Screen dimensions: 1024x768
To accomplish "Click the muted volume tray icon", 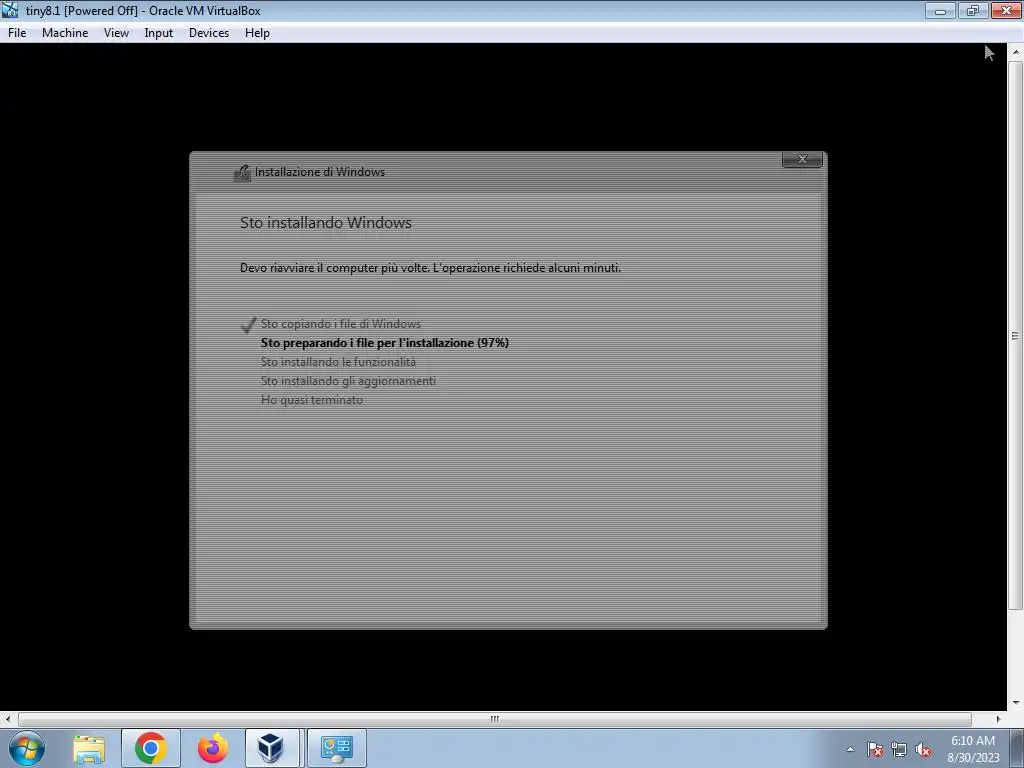I will click(x=923, y=749).
